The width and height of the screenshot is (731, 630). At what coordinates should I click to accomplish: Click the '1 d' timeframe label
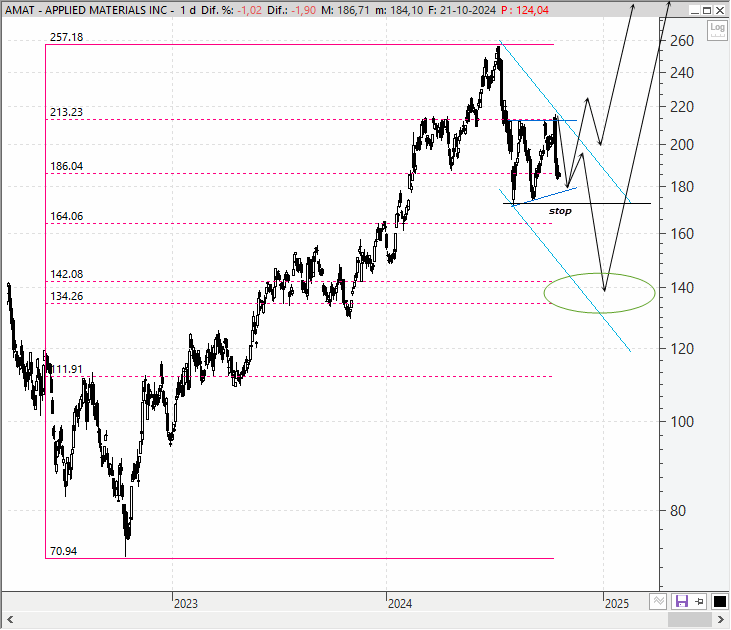point(188,10)
